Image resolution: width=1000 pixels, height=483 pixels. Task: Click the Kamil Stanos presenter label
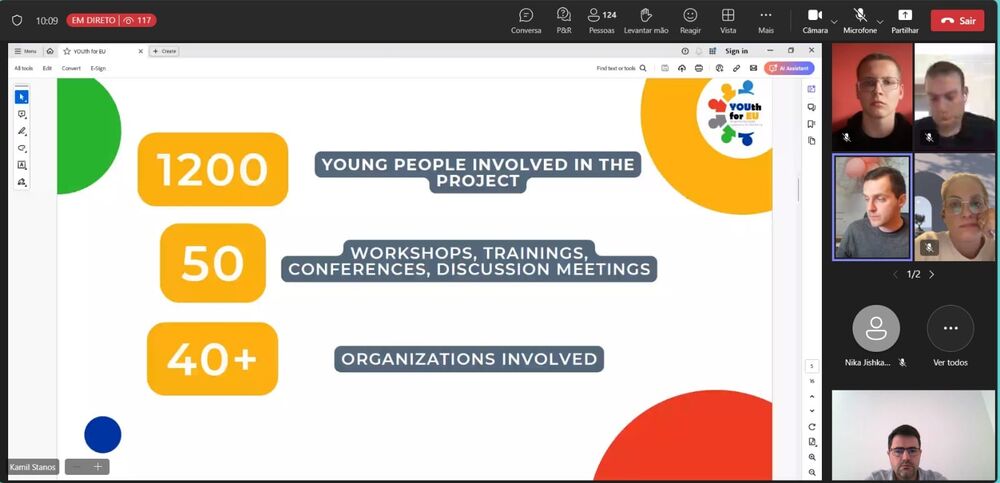pos(33,467)
